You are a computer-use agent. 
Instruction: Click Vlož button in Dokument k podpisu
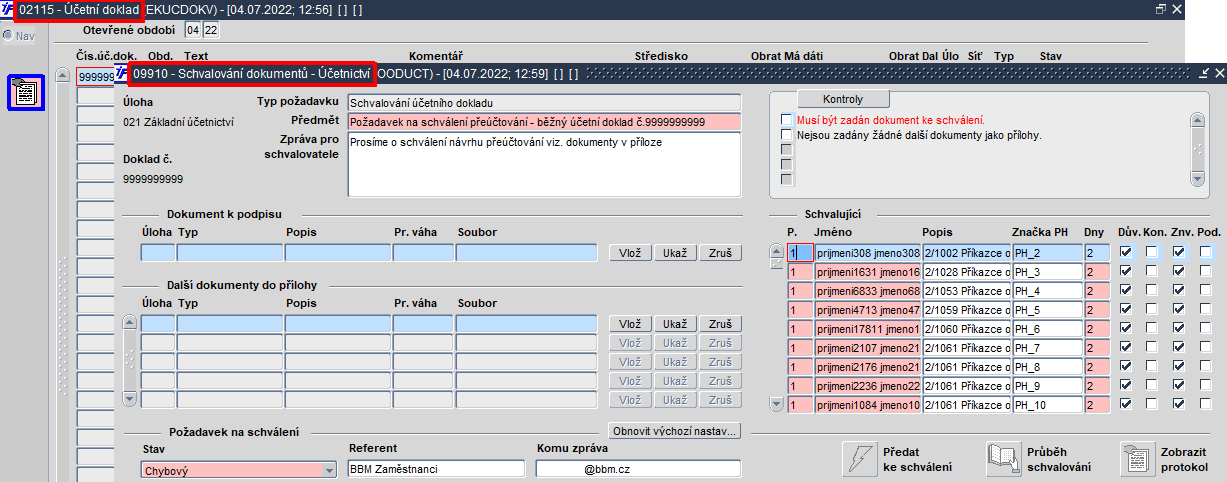[630, 253]
